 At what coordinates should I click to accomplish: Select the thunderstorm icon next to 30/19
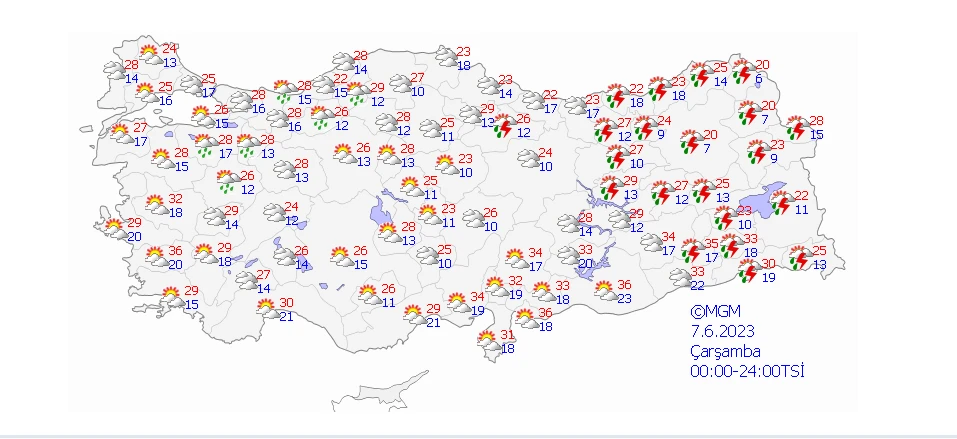tap(749, 270)
